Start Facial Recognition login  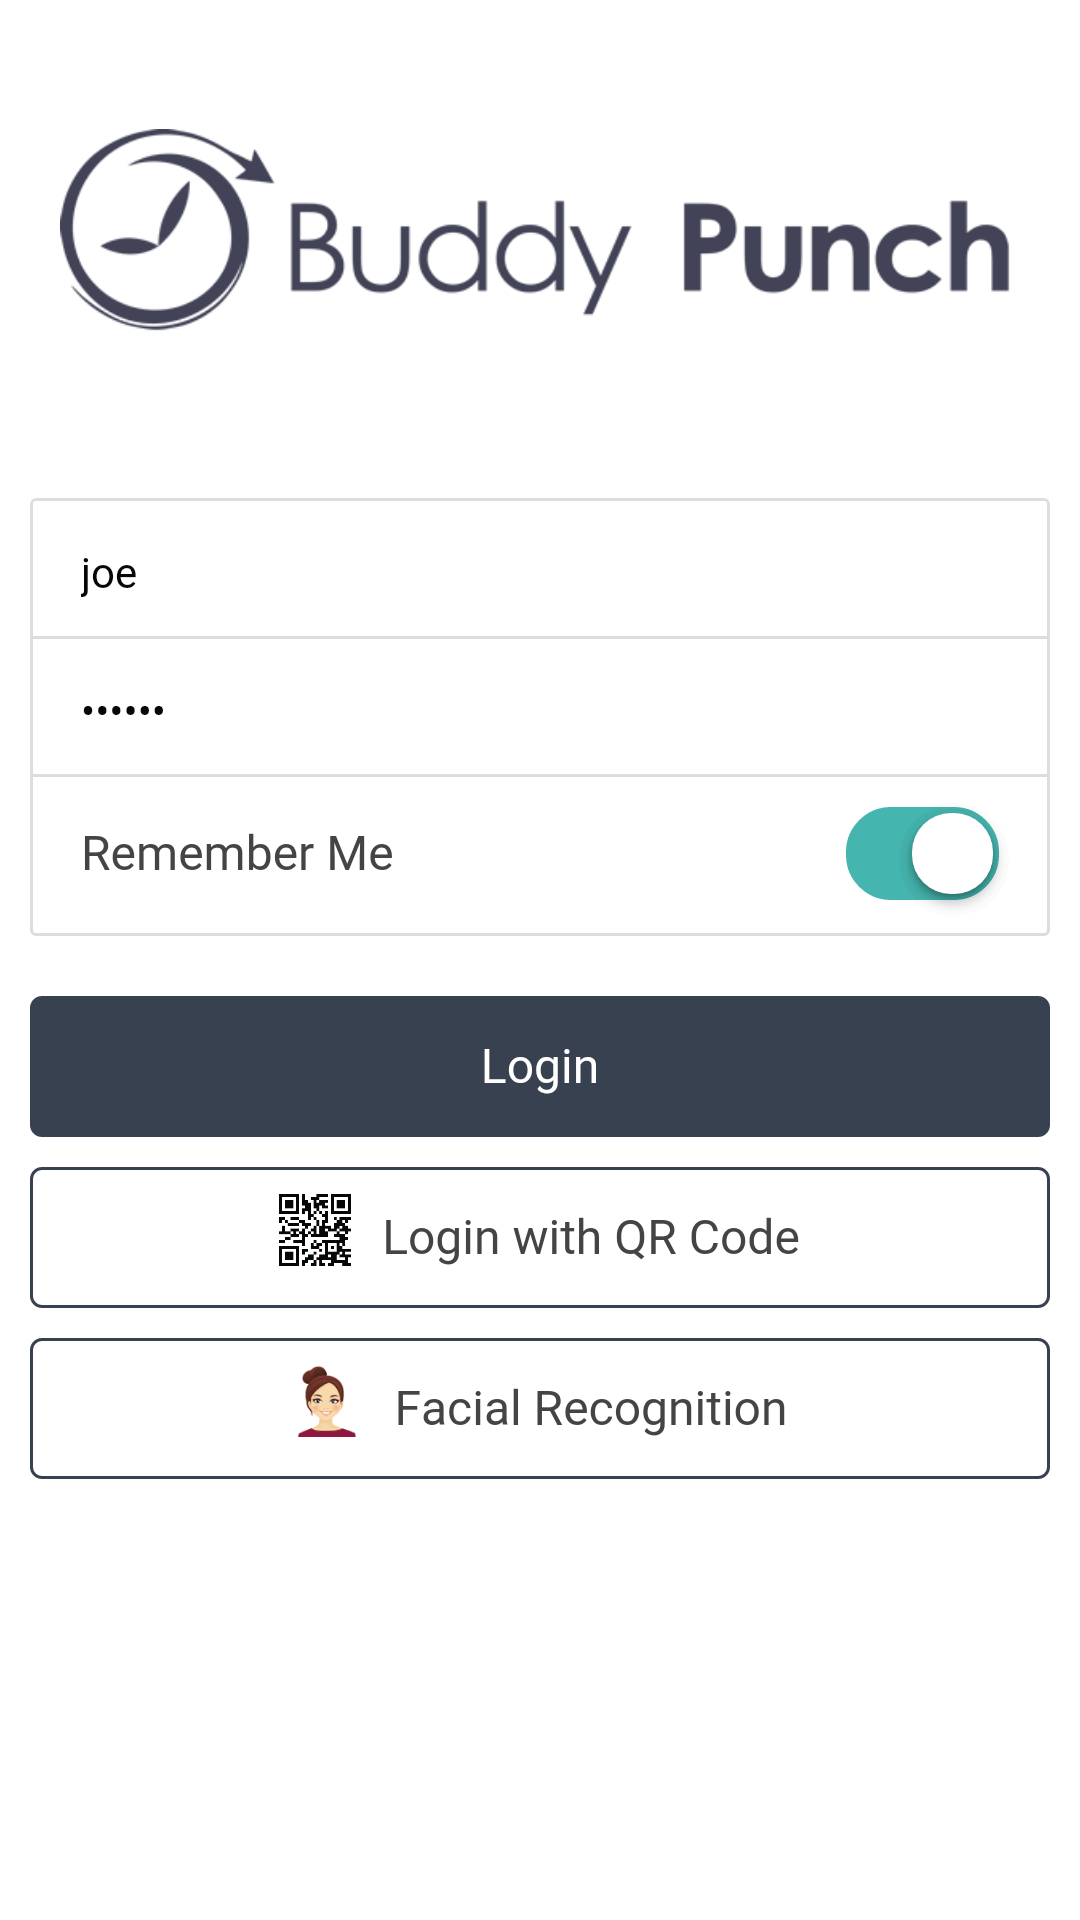540,1408
